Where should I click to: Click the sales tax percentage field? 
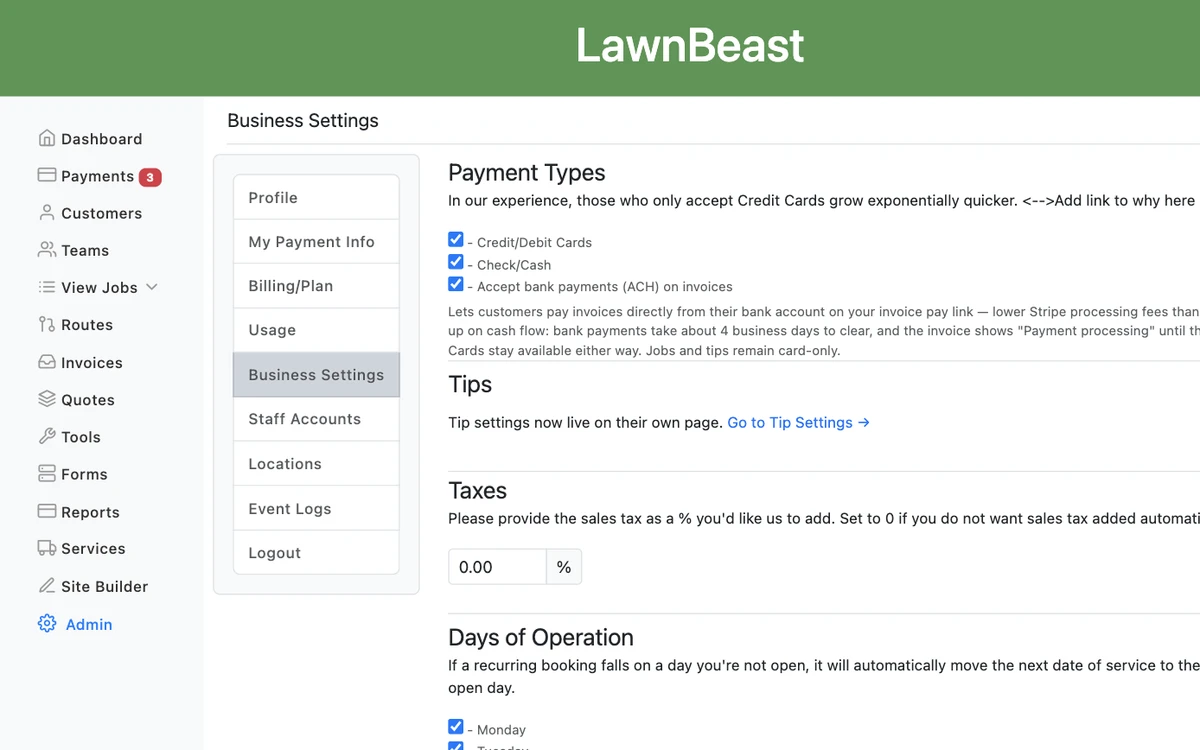pyautogui.click(x=497, y=567)
